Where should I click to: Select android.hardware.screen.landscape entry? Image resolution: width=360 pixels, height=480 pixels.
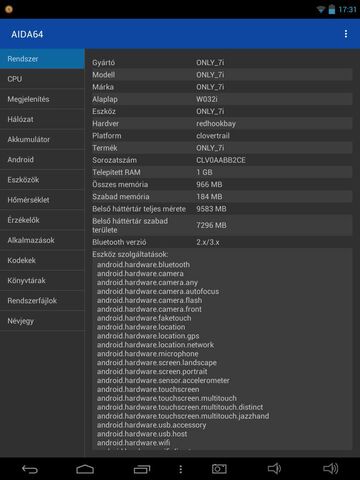point(157,363)
